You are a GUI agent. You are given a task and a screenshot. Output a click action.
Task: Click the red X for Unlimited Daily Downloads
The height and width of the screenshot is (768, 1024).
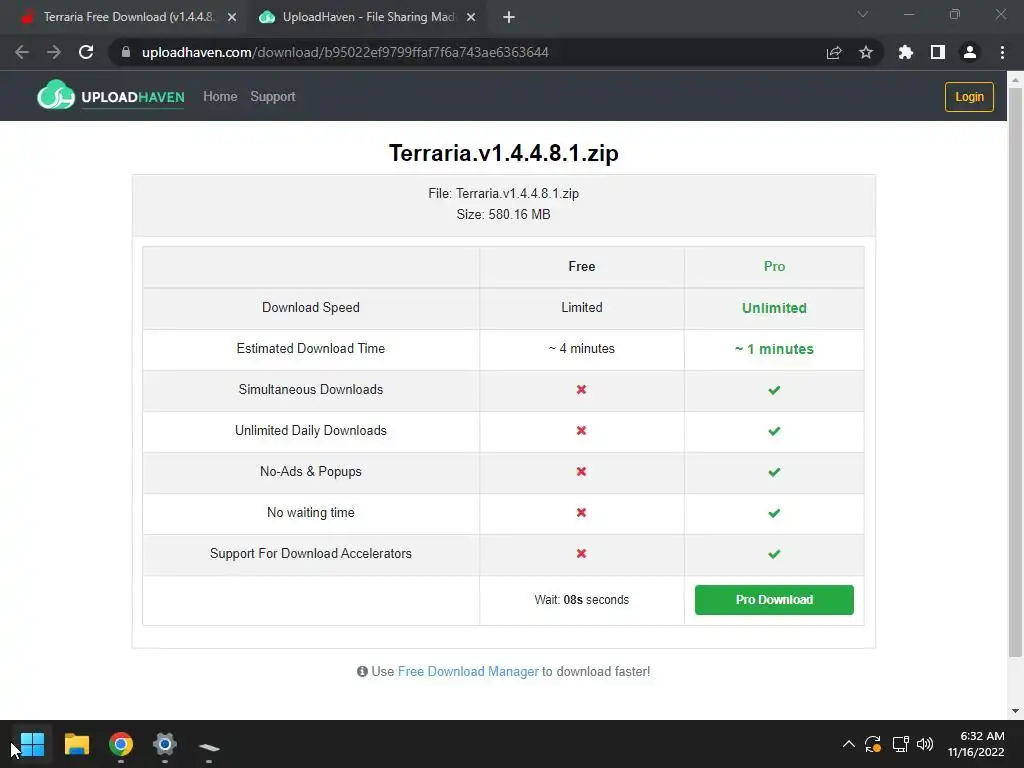click(581, 430)
